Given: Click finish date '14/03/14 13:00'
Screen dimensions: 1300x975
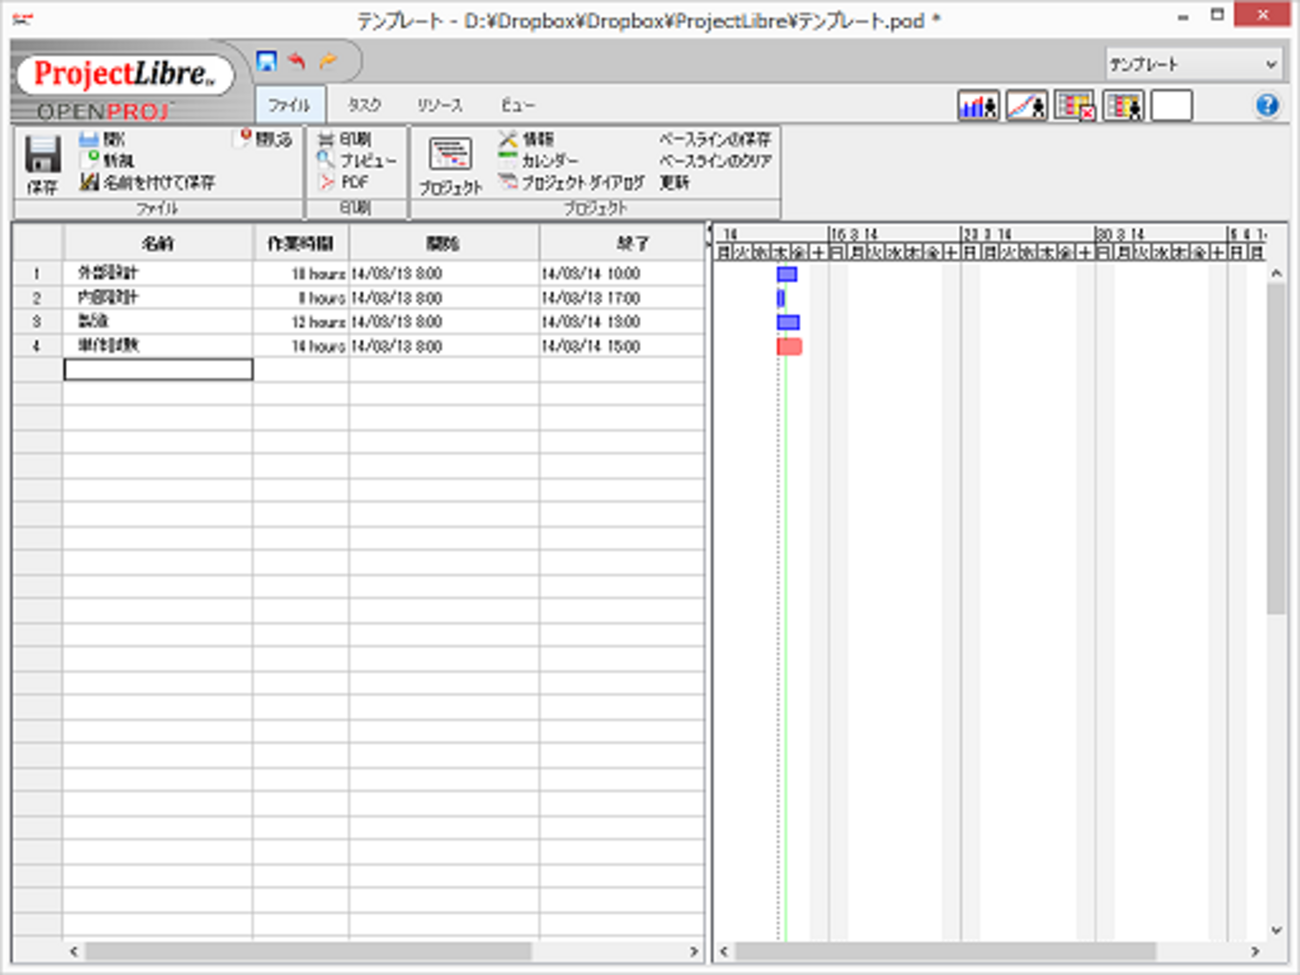Looking at the screenshot, I should [622, 322].
